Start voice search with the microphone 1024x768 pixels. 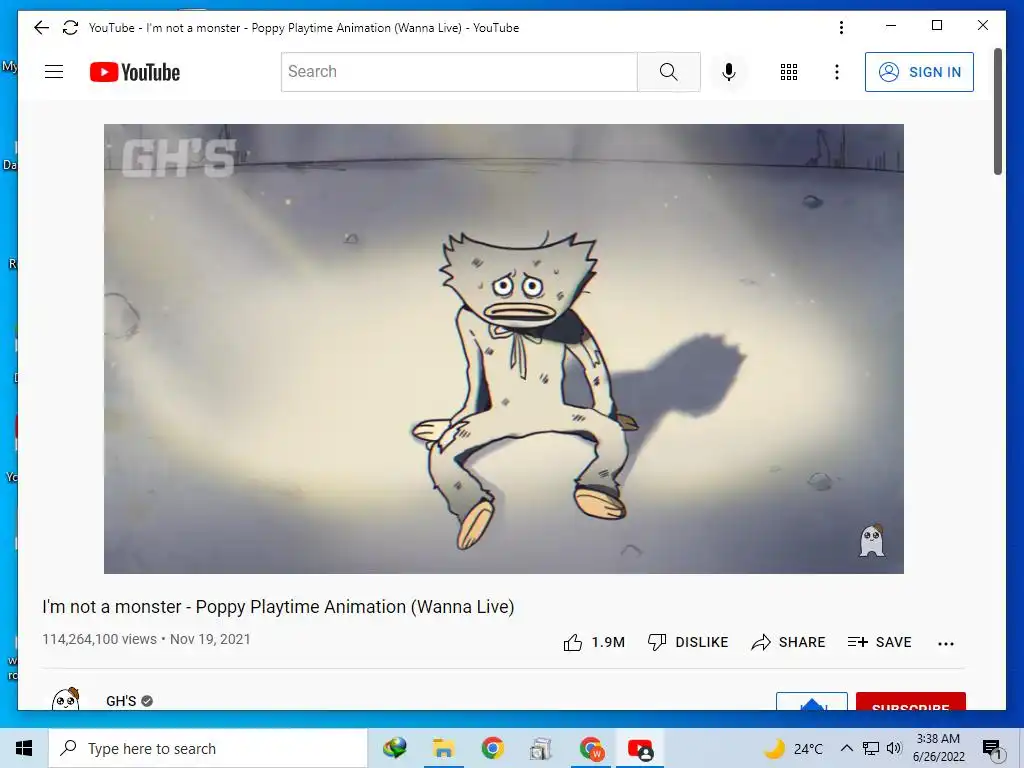pyautogui.click(x=729, y=72)
